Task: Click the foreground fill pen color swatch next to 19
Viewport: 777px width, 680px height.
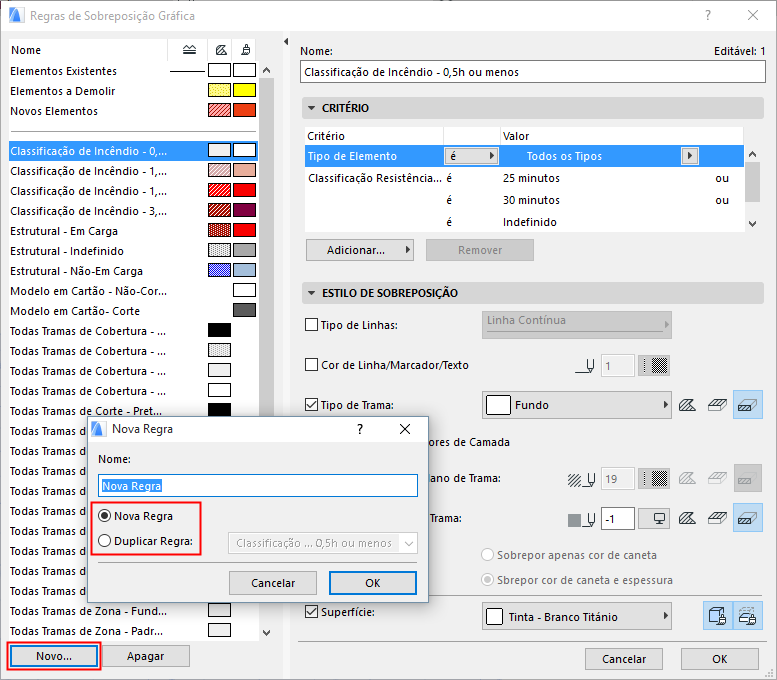Action: 654,479
